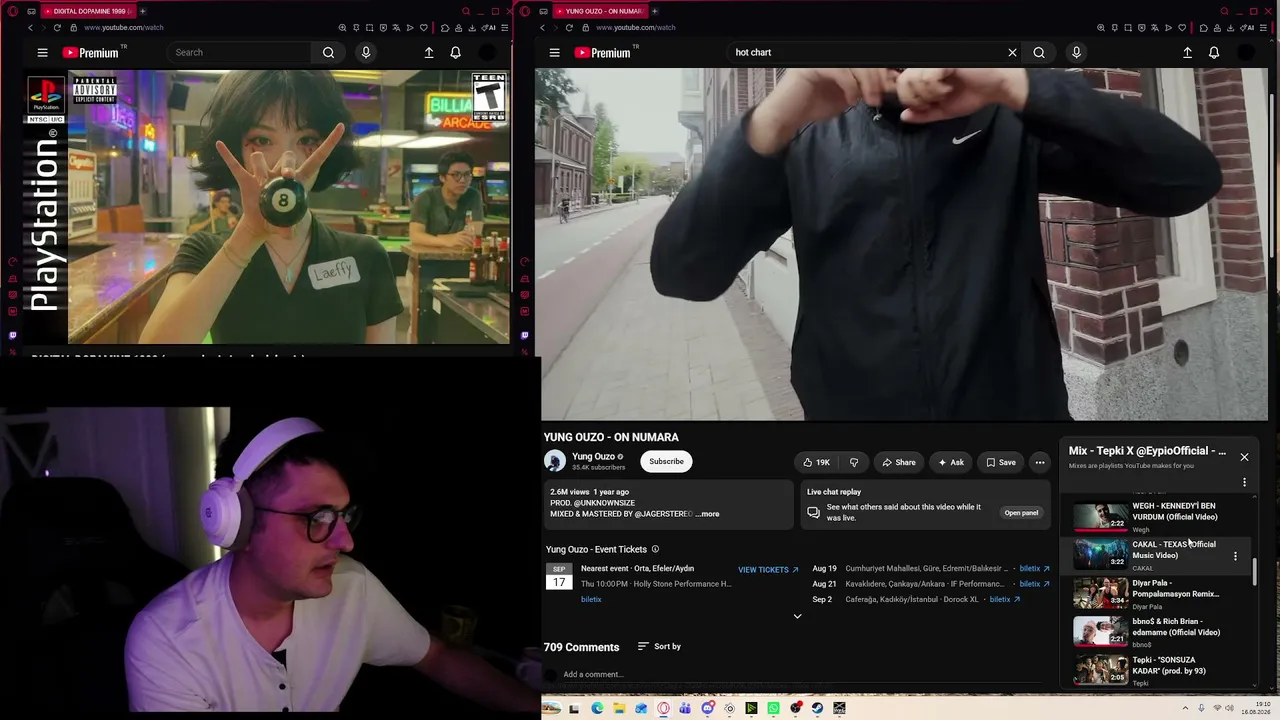Viewport: 1280px width, 720px height.
Task: Go back in the right Opera window
Action: pyautogui.click(x=542, y=27)
